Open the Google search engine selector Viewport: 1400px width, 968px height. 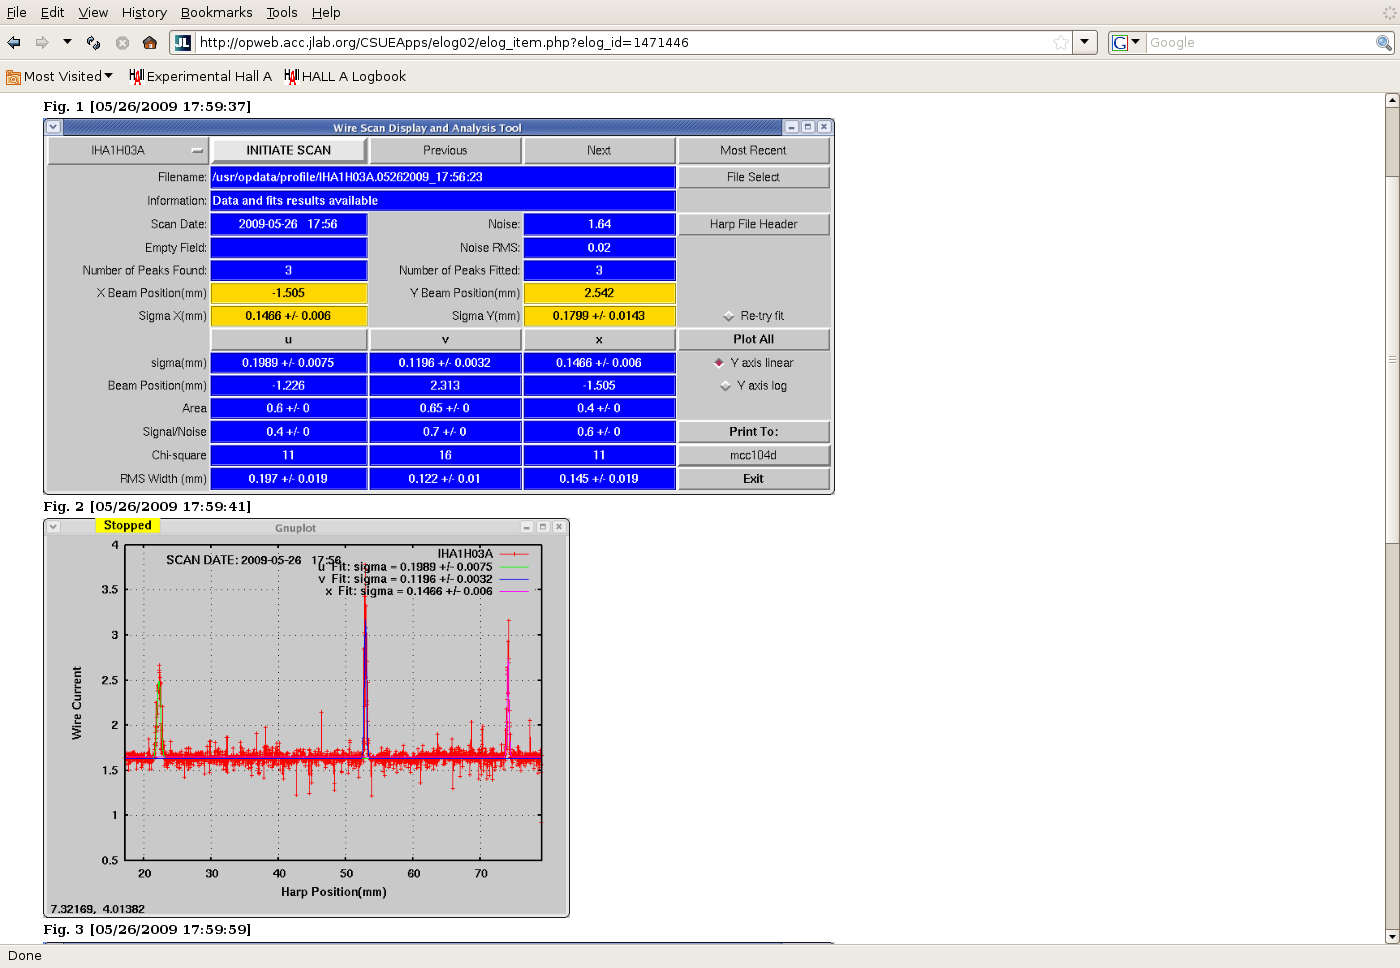[x=1126, y=42]
